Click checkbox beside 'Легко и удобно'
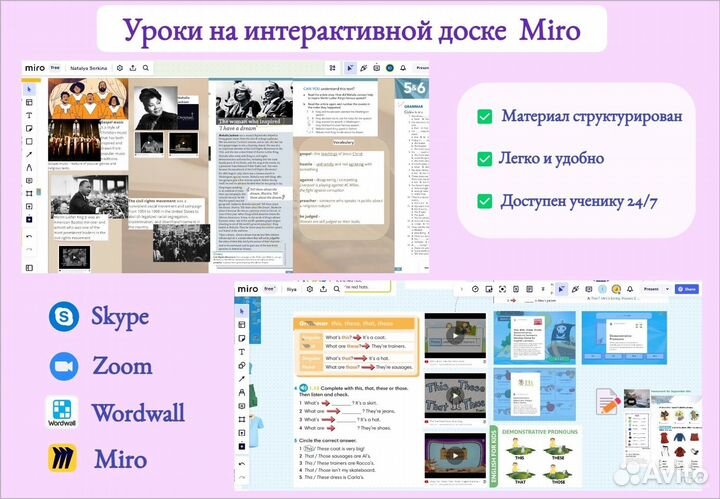 click(x=484, y=159)
